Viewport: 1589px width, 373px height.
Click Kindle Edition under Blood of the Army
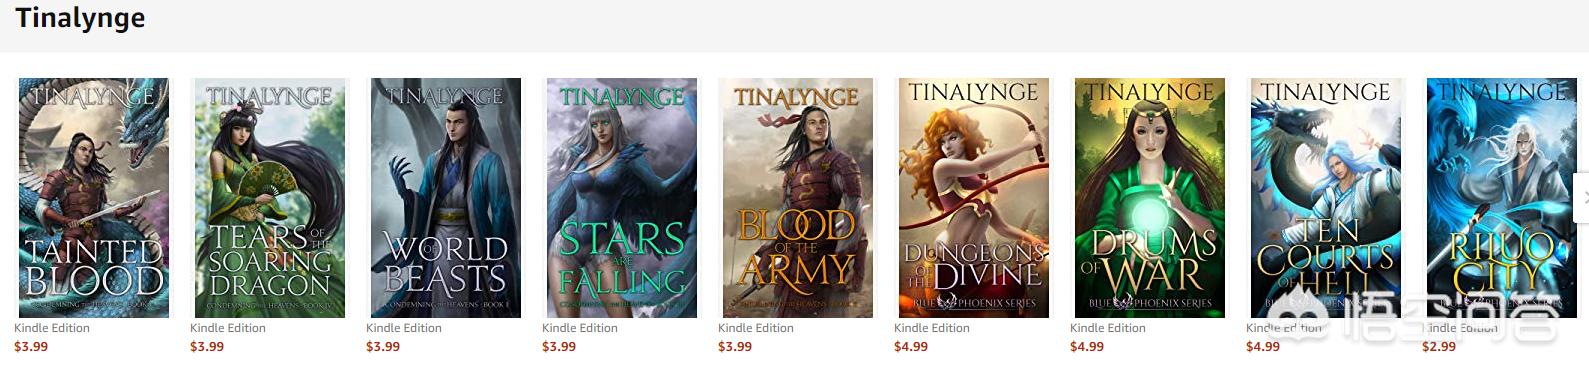(x=756, y=328)
